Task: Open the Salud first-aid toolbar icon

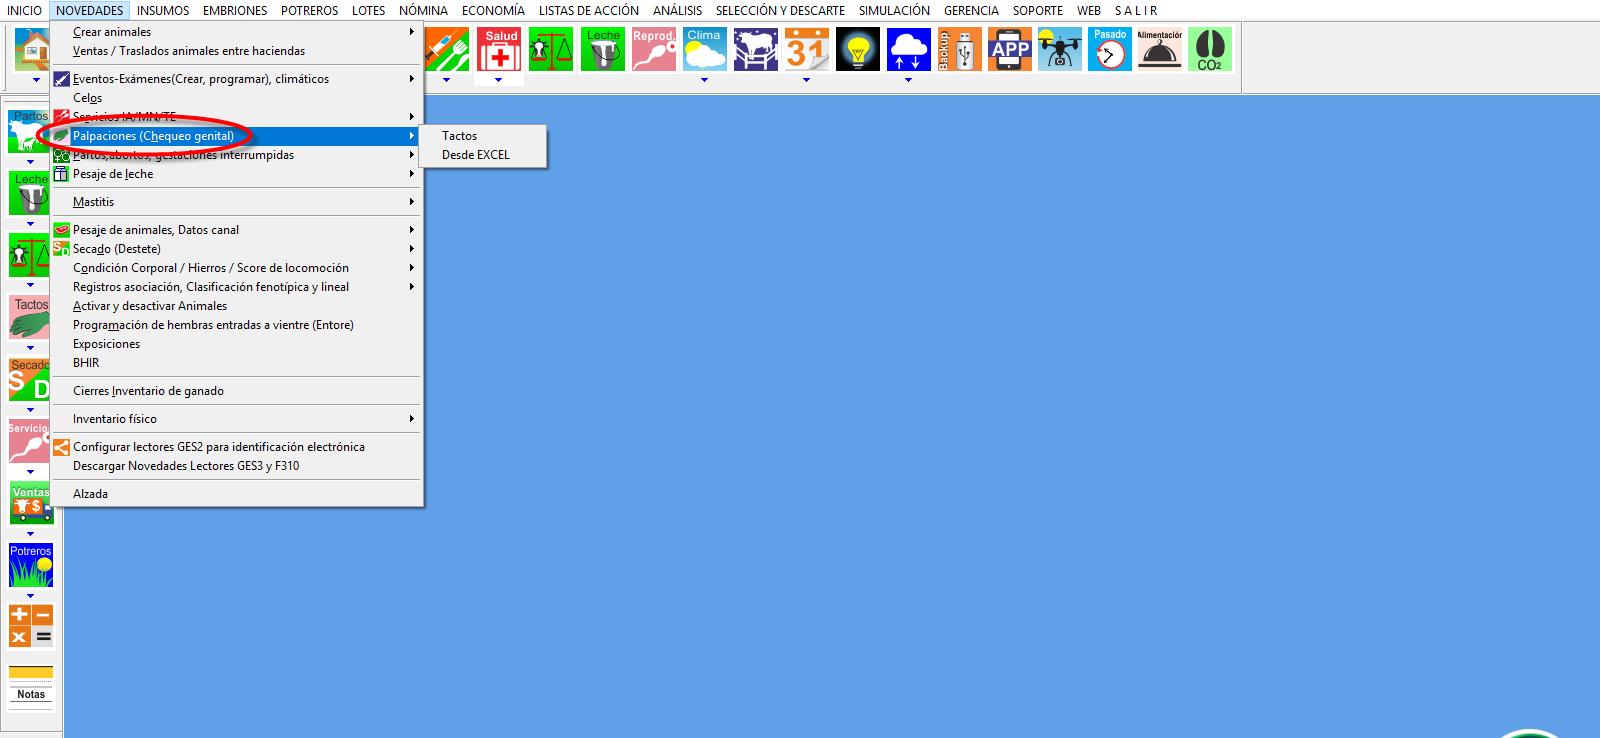Action: (x=499, y=49)
